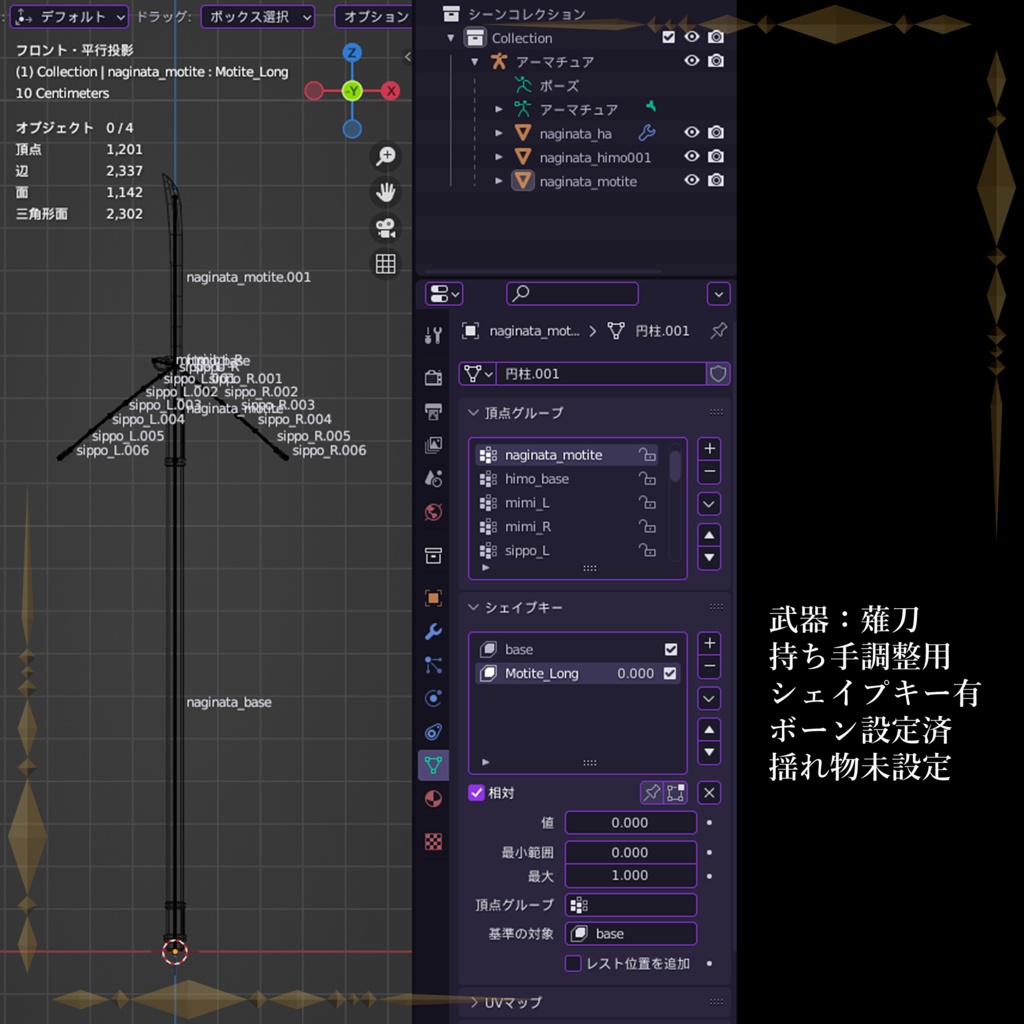1024x1024 pixels.
Task: Uncheck the 相対 relative checkbox
Action: (476, 793)
